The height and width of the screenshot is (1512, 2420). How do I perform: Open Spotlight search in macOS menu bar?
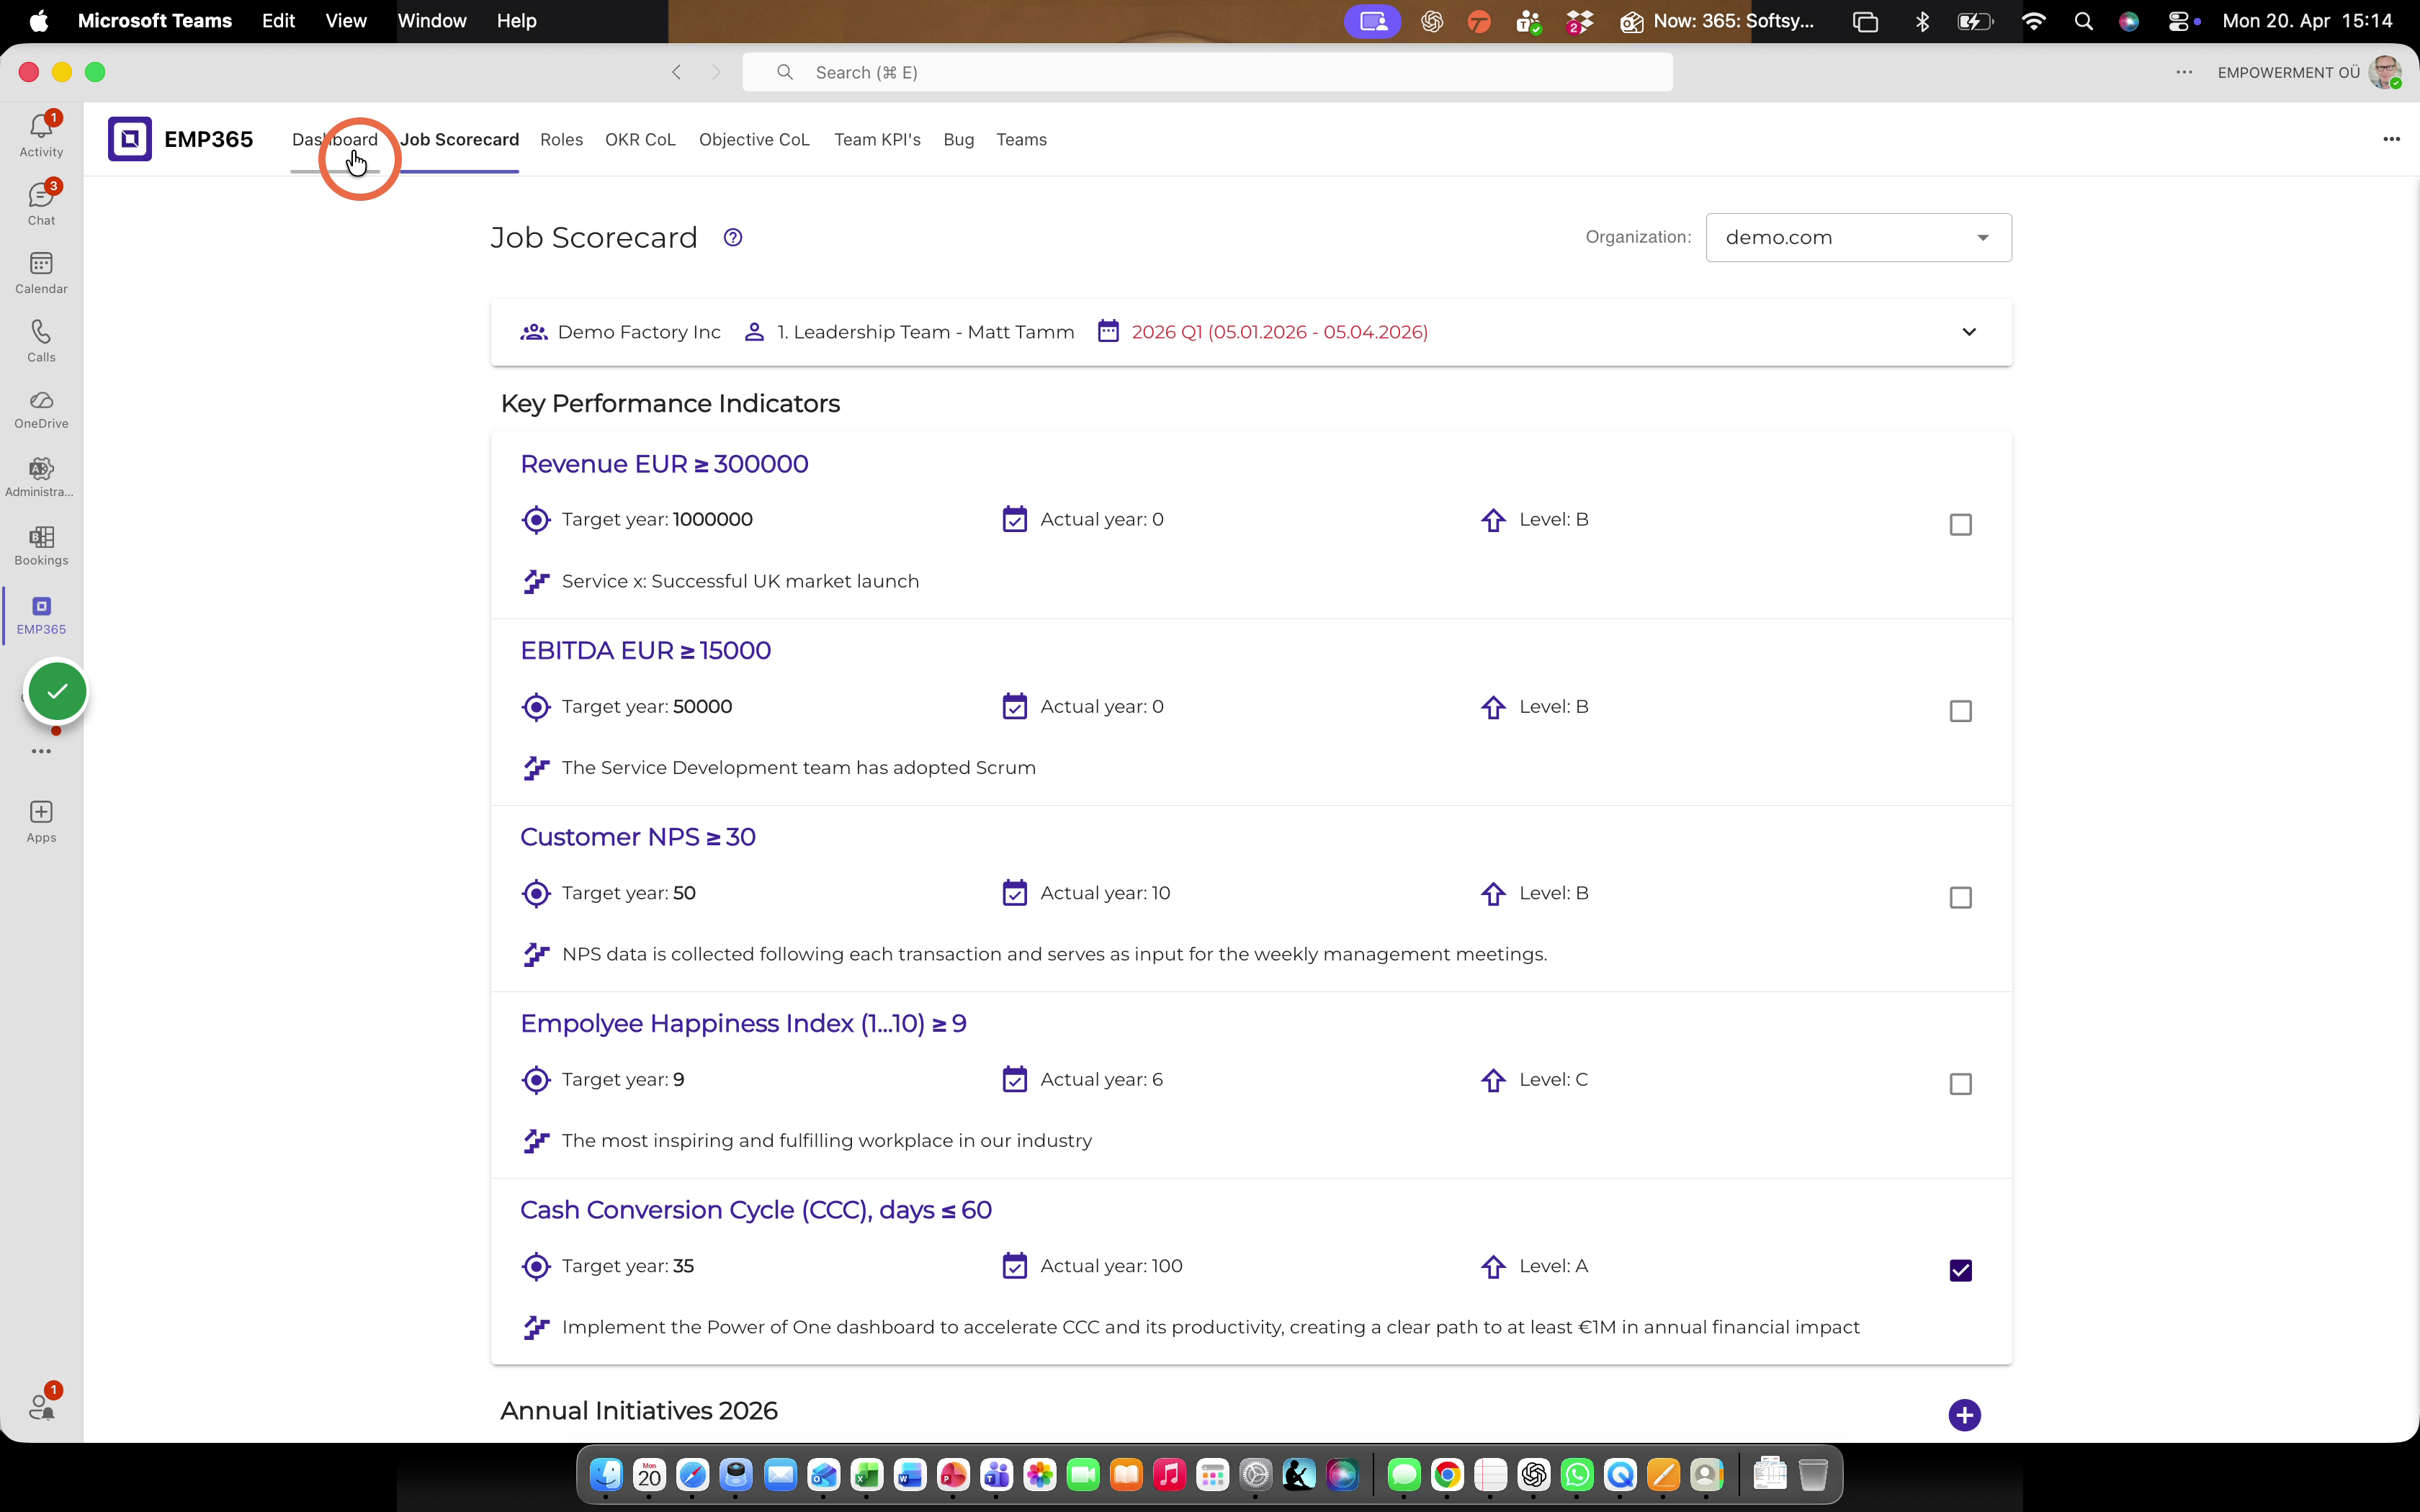[2084, 21]
